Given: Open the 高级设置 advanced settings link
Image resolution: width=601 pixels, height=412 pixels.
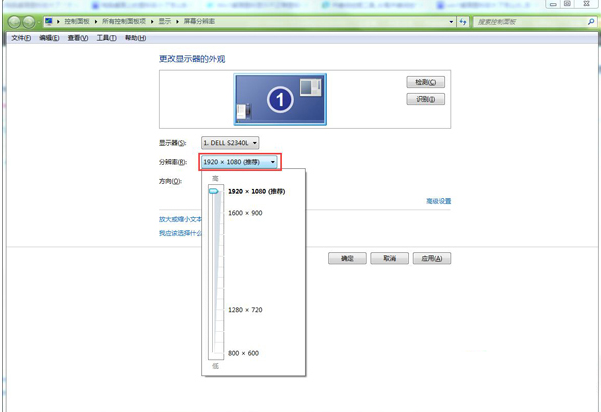Looking at the screenshot, I should pos(438,201).
